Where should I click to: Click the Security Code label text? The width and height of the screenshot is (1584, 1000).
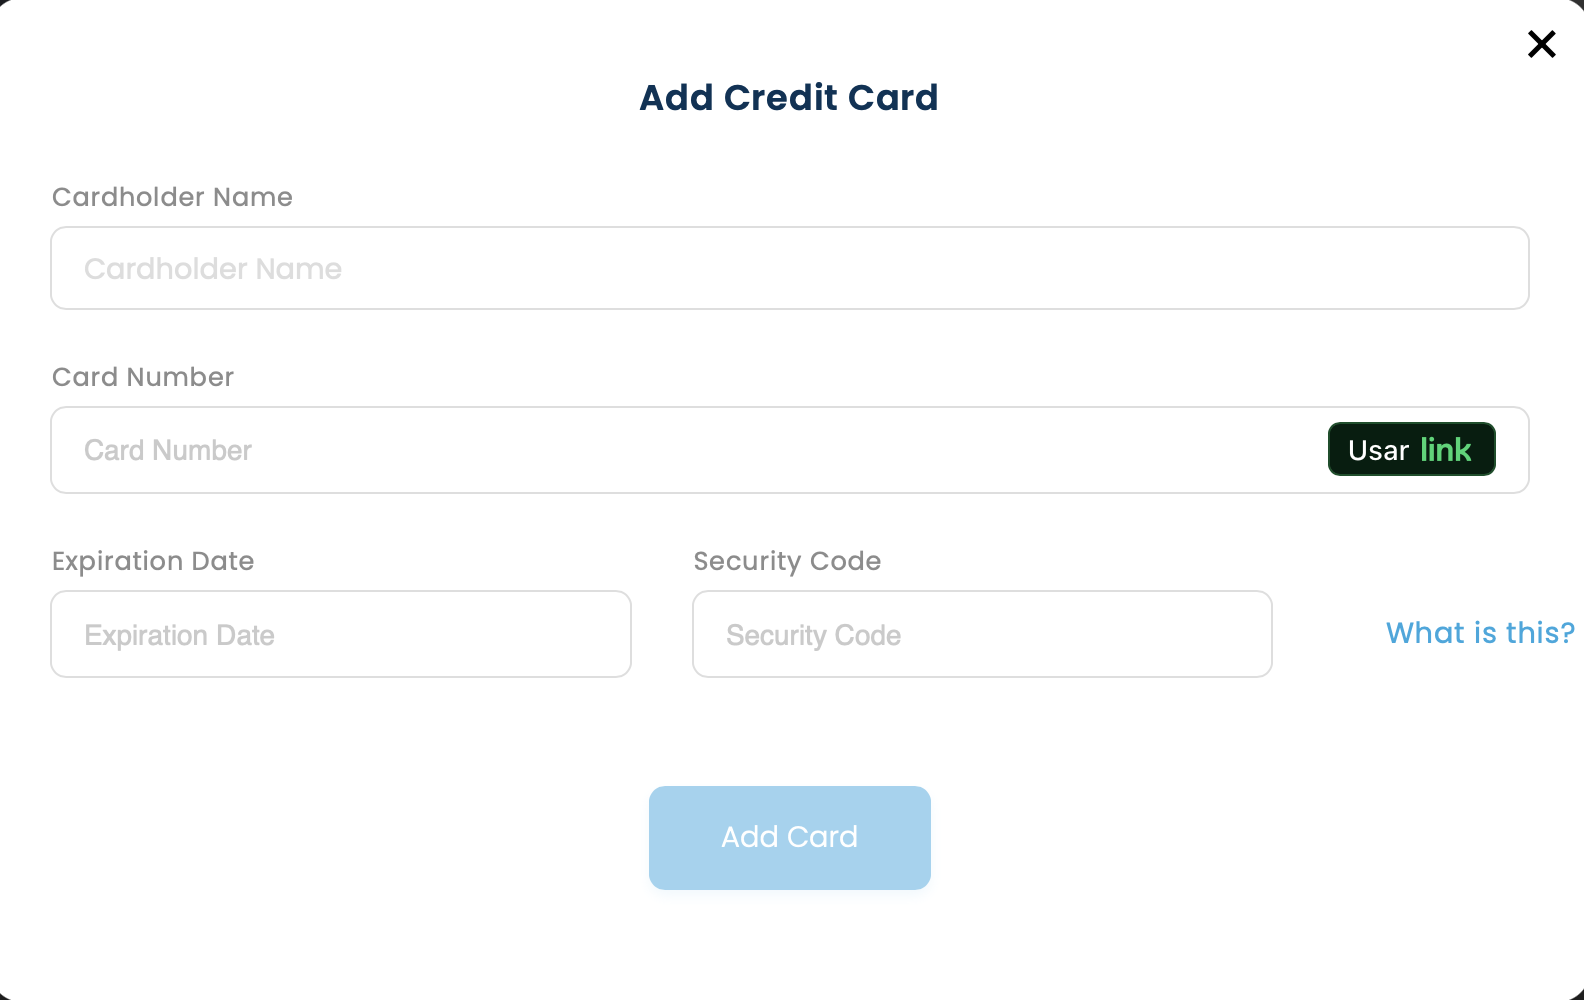787,561
